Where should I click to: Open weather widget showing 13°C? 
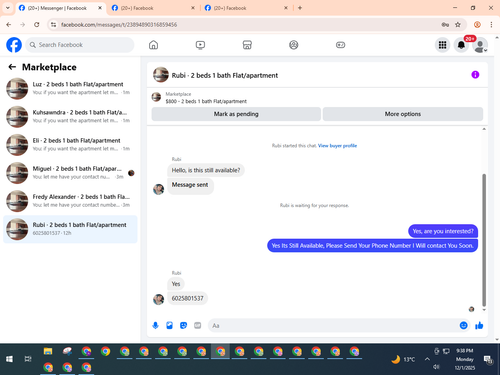pyautogui.click(x=403, y=359)
